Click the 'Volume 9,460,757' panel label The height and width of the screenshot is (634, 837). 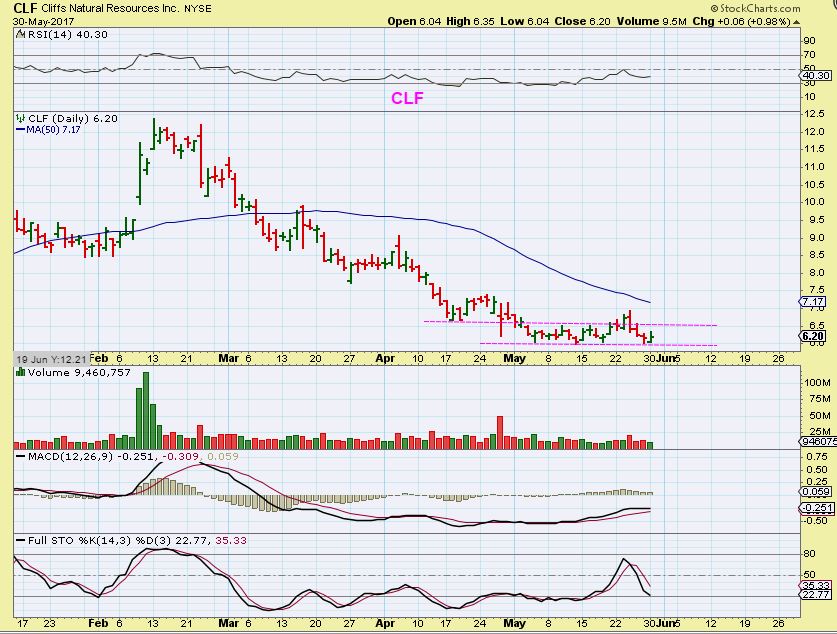[79, 372]
